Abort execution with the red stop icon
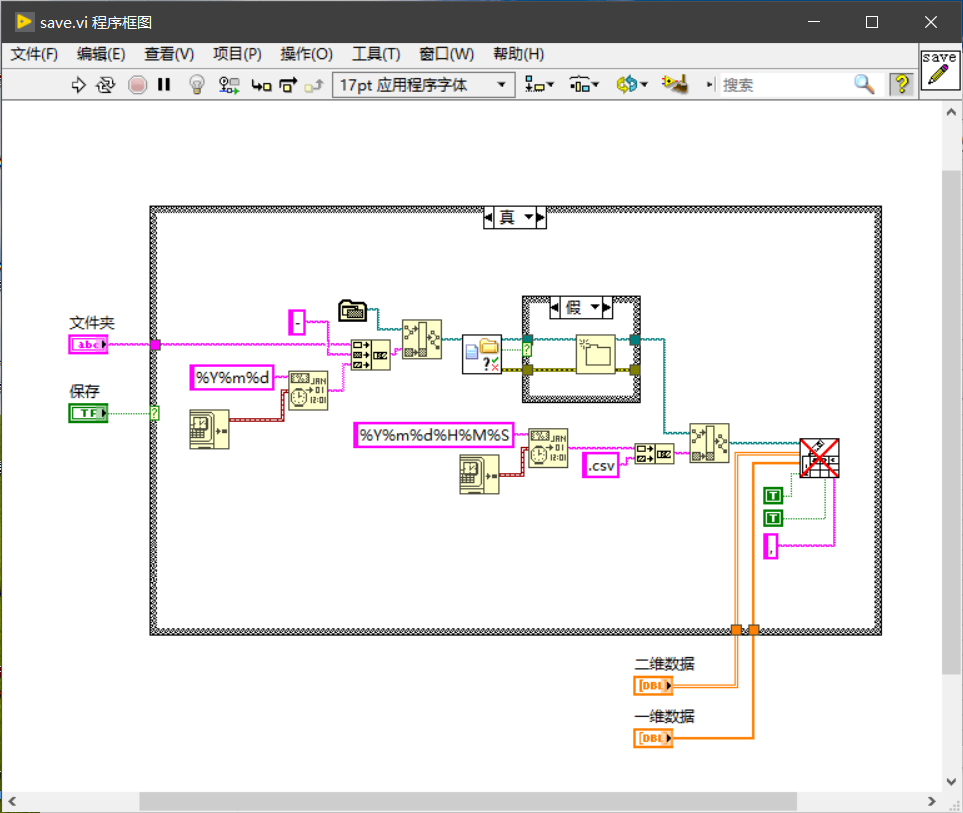 point(139,84)
